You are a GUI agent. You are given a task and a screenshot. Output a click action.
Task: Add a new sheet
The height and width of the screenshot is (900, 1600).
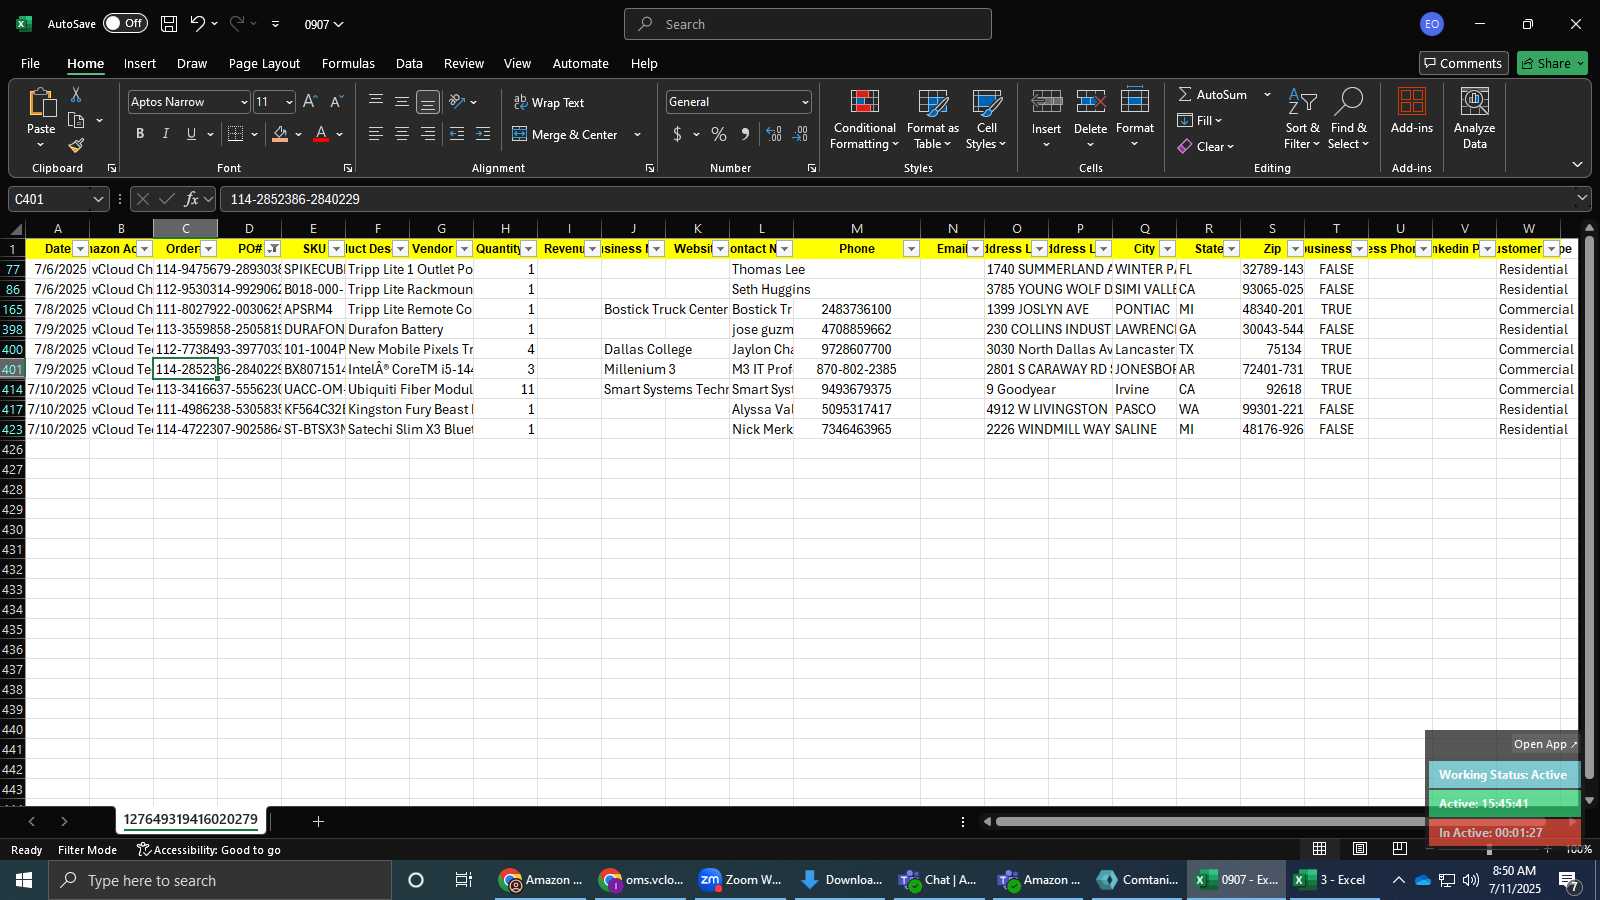(318, 821)
